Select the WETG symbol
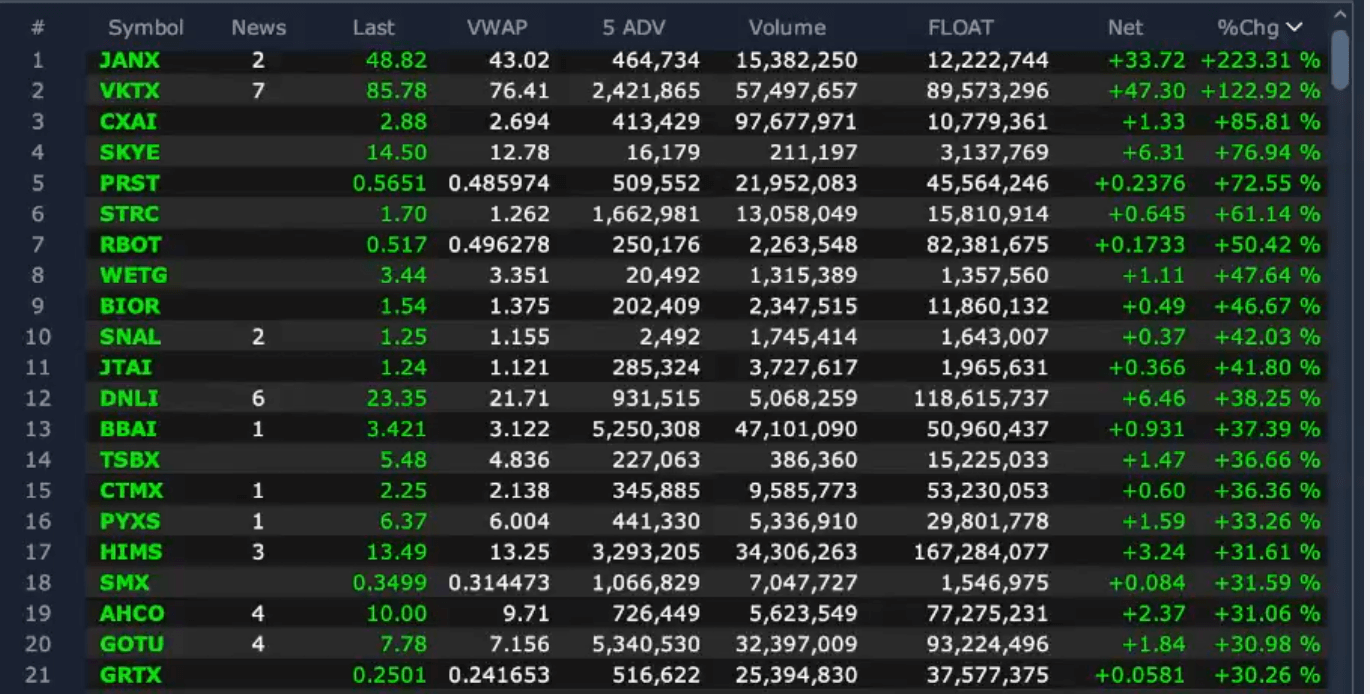 pyautogui.click(x=133, y=275)
